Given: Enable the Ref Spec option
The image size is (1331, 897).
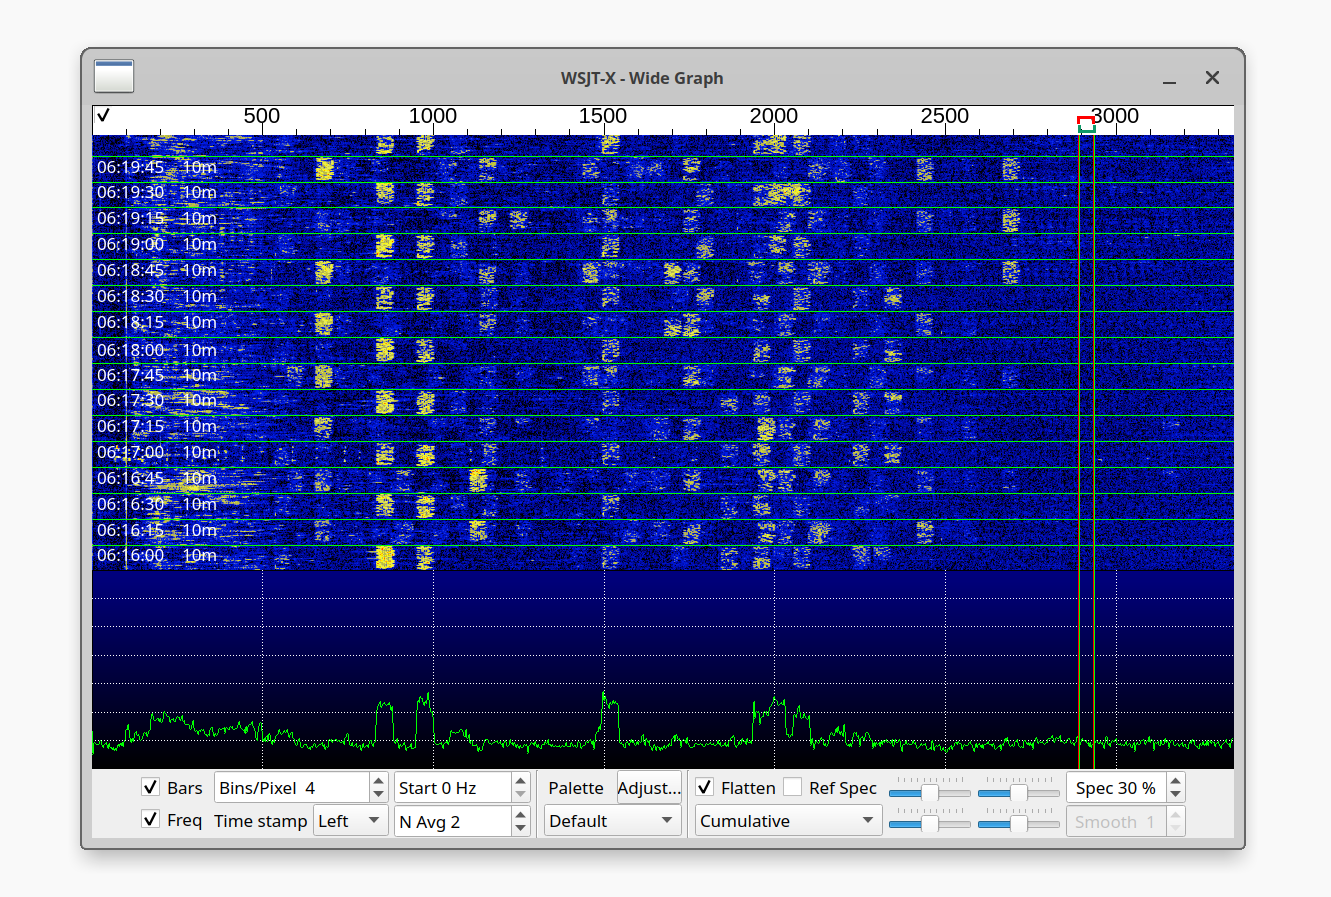Looking at the screenshot, I should pyautogui.click(x=792, y=788).
